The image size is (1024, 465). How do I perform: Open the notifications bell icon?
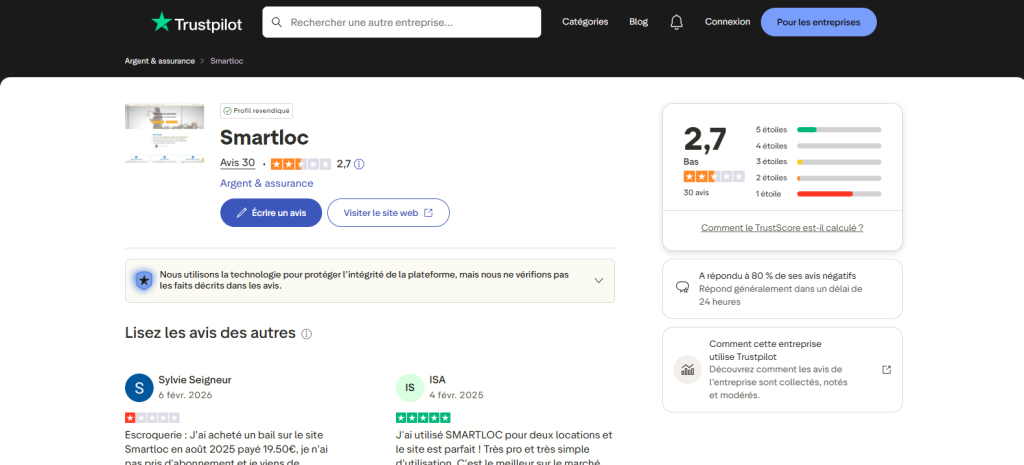coord(677,22)
